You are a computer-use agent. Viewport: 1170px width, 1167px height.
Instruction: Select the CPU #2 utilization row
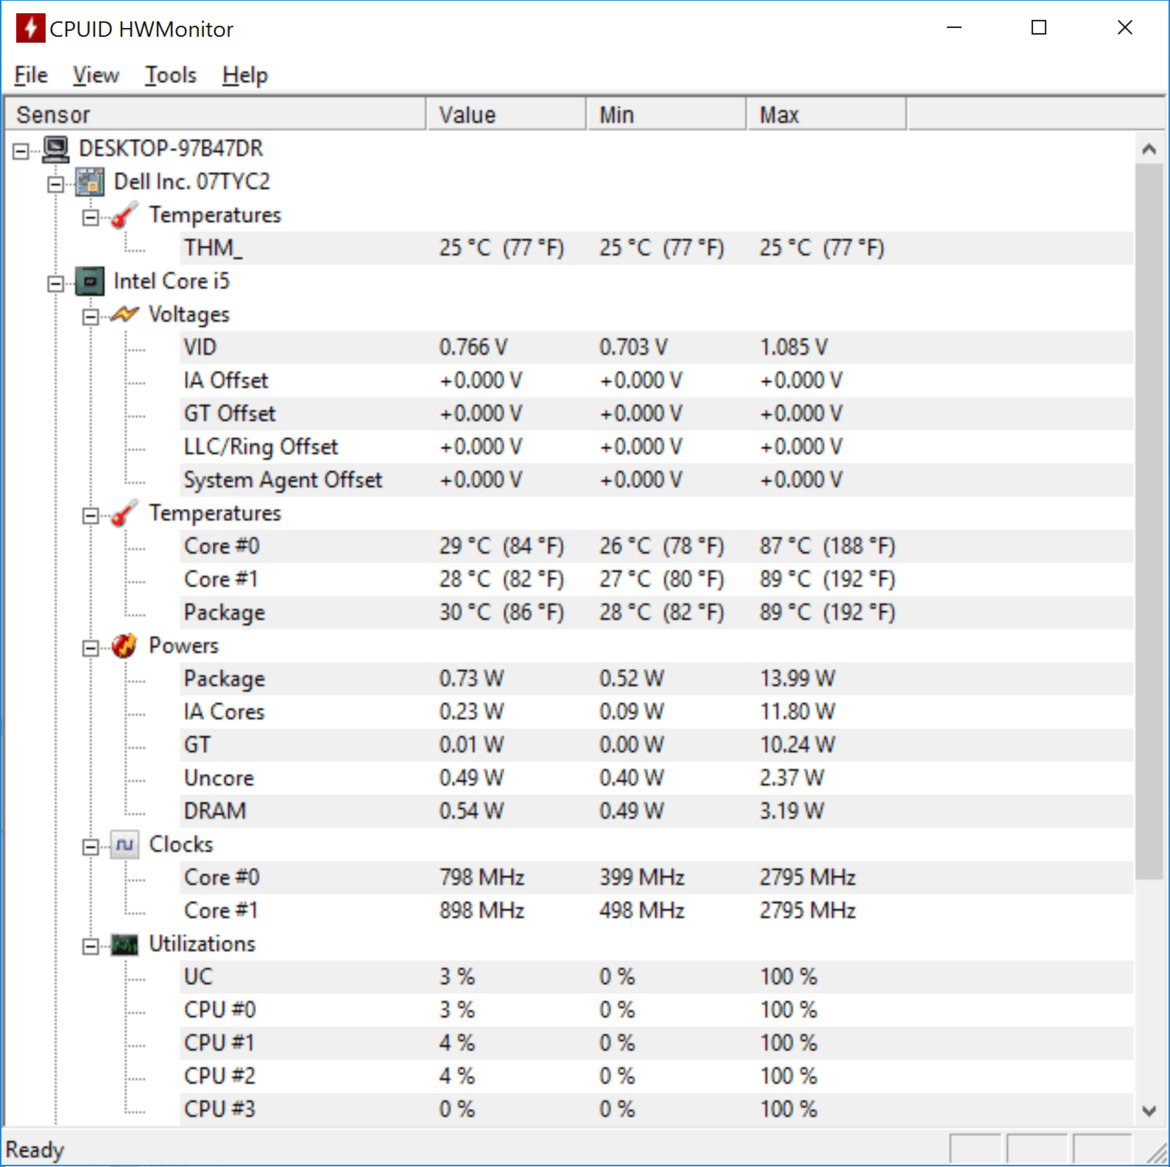(x=657, y=1076)
